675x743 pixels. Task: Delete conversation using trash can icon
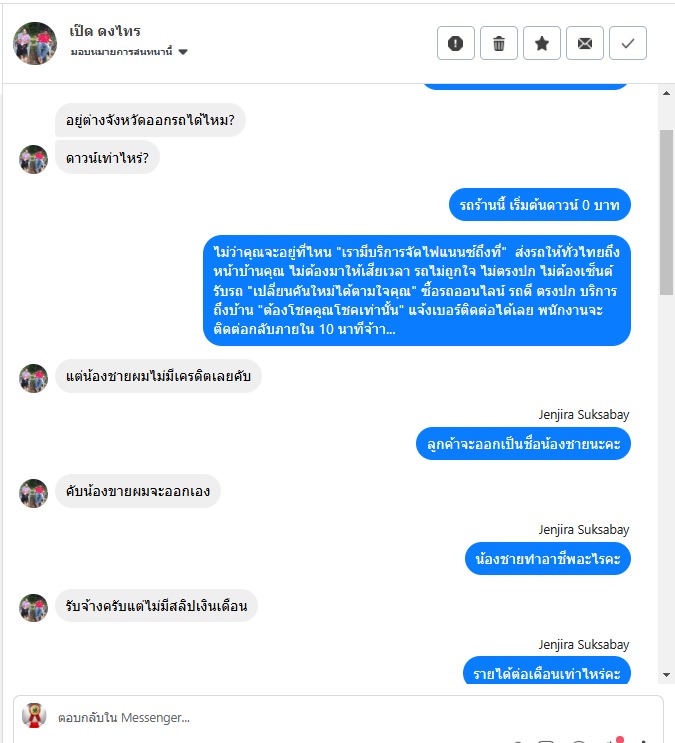point(499,43)
